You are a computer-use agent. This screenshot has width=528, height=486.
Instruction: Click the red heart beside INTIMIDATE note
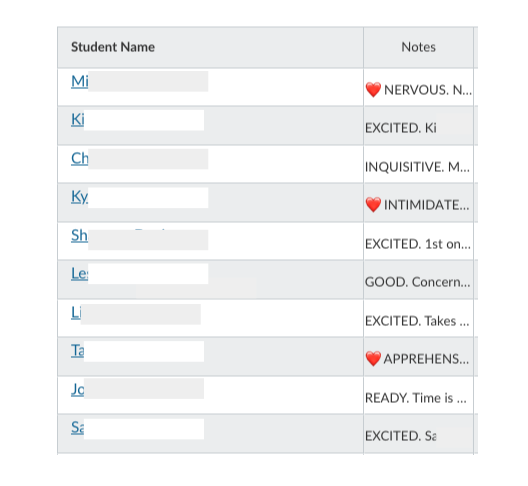point(373,205)
